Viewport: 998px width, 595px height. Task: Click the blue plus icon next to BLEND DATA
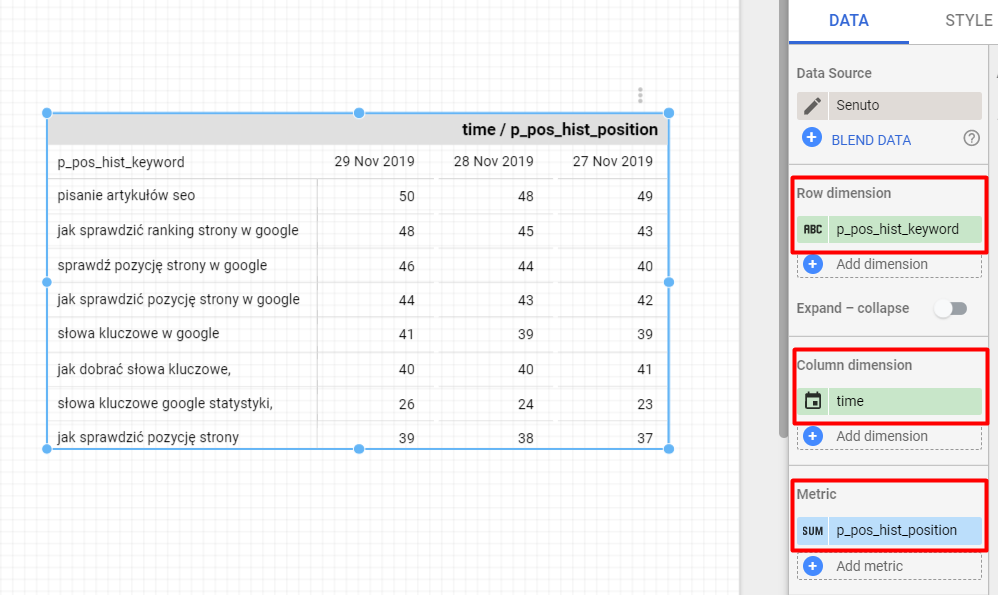pos(812,137)
